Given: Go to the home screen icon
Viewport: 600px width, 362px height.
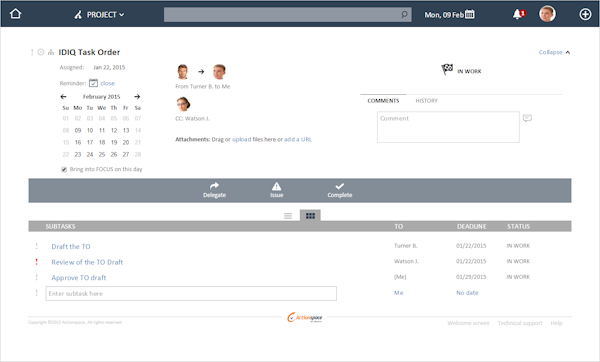Looking at the screenshot, I should pyautogui.click(x=15, y=14).
